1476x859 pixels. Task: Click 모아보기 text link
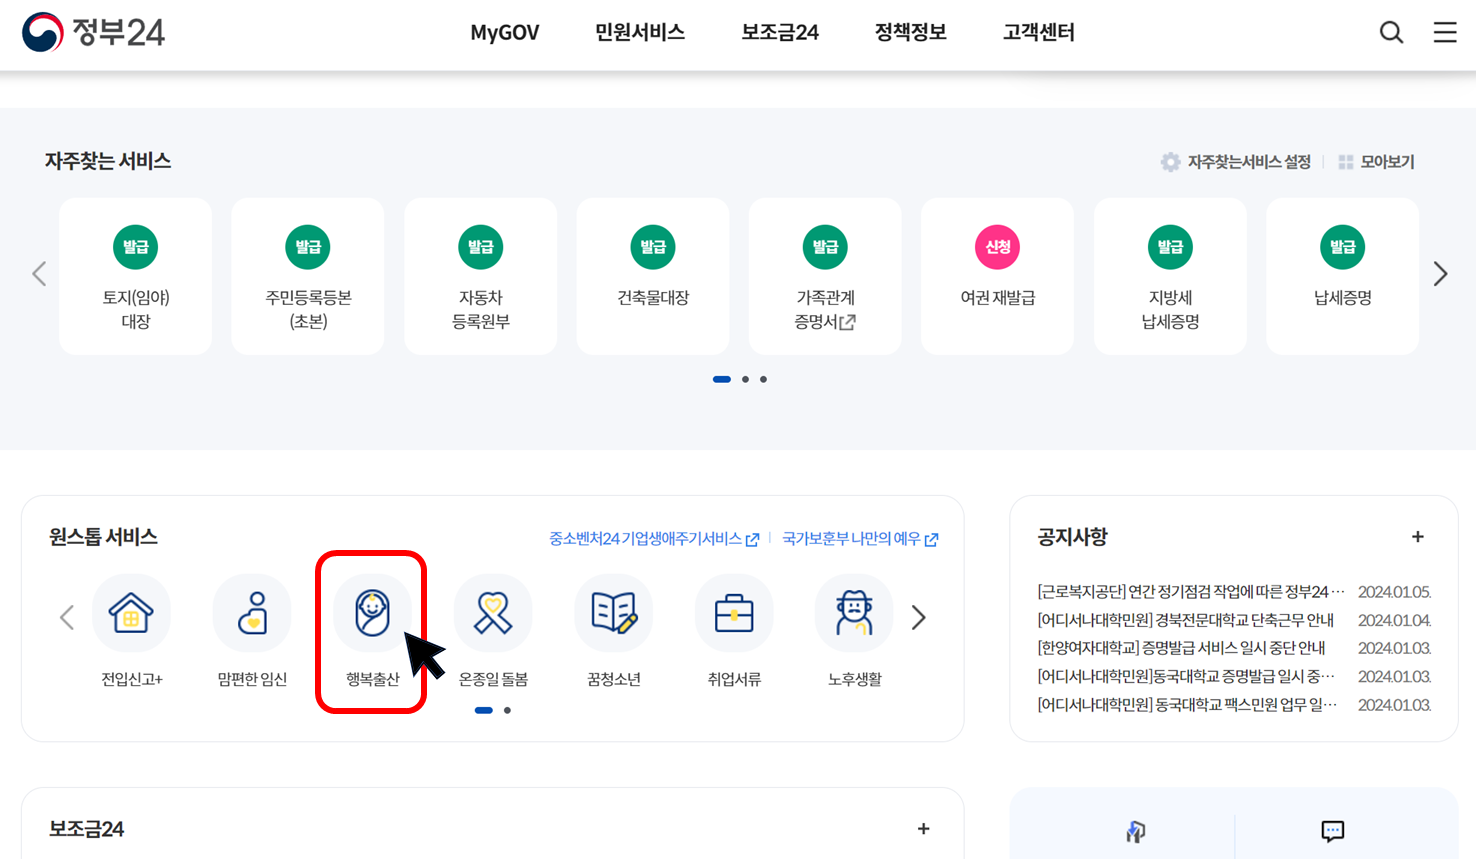1387,162
